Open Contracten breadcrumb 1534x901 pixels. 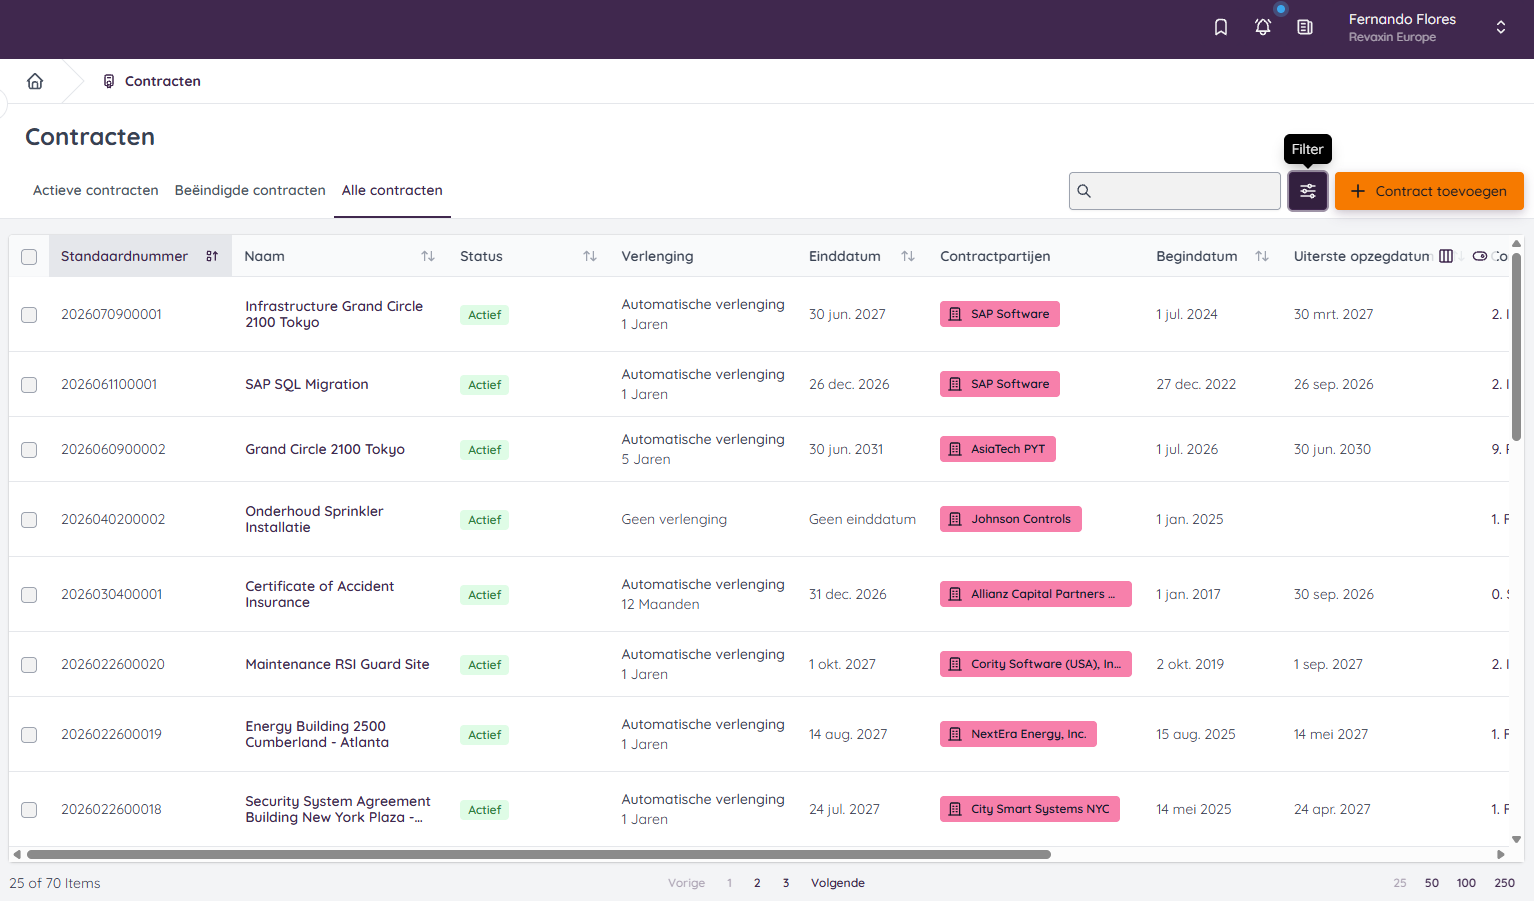tap(152, 81)
